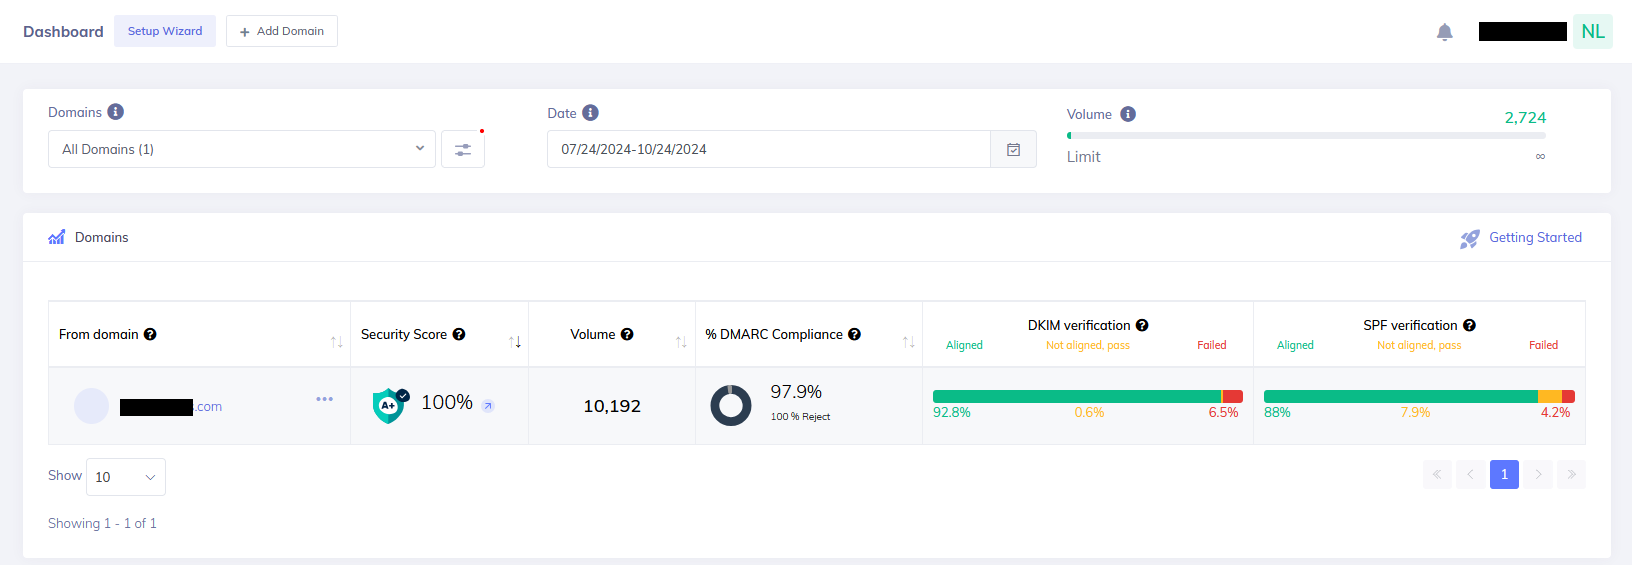Sort table by Security Score column
The height and width of the screenshot is (565, 1632).
coord(515,342)
